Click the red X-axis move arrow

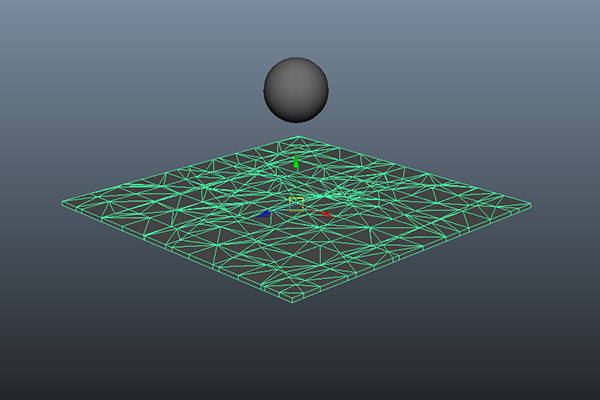tap(326, 214)
